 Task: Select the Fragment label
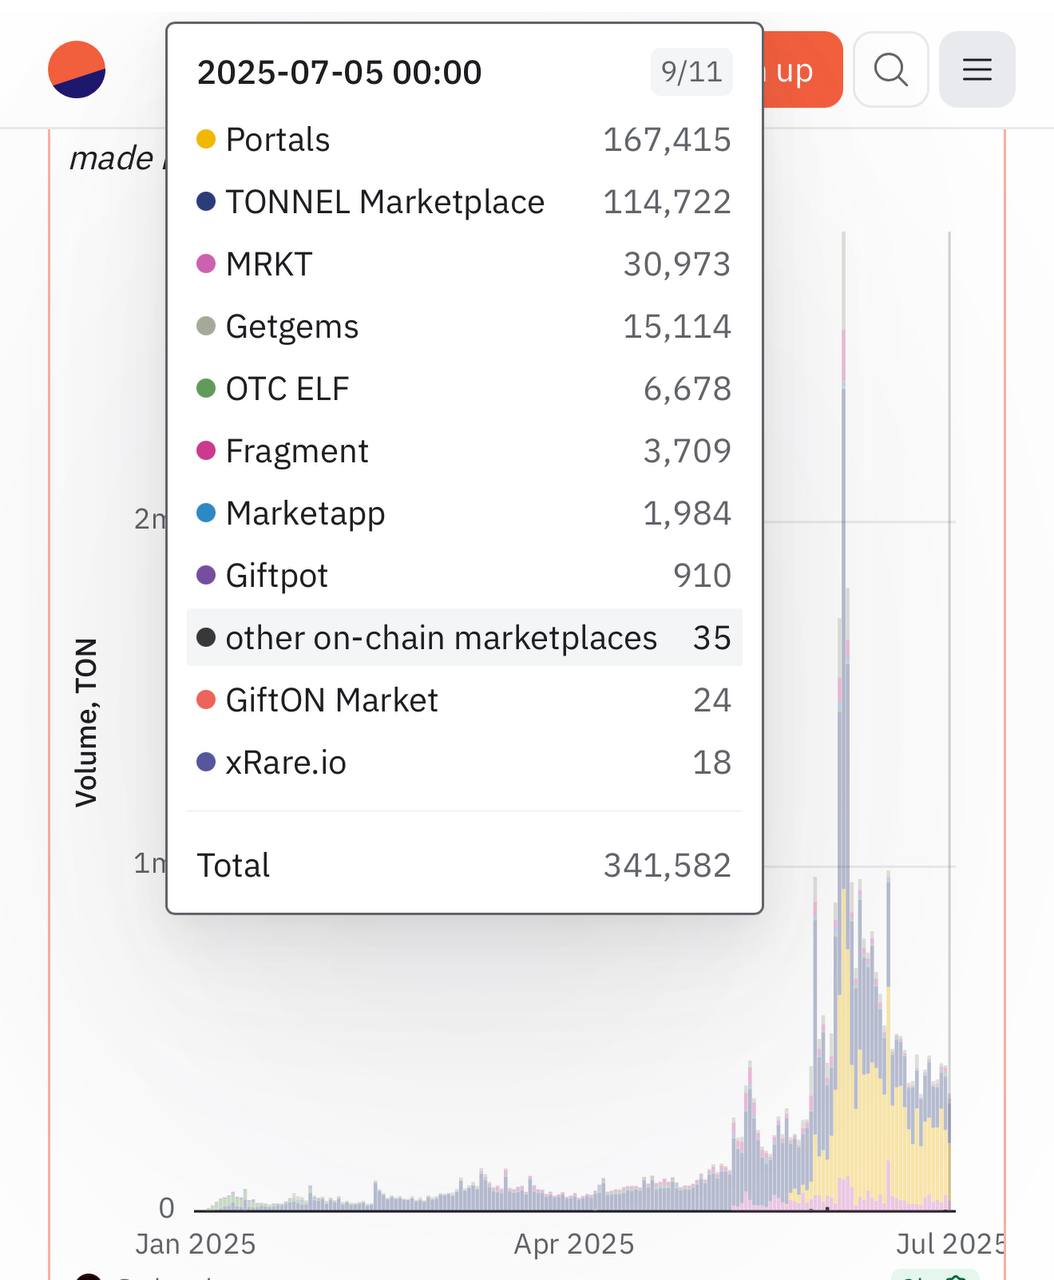(x=297, y=451)
